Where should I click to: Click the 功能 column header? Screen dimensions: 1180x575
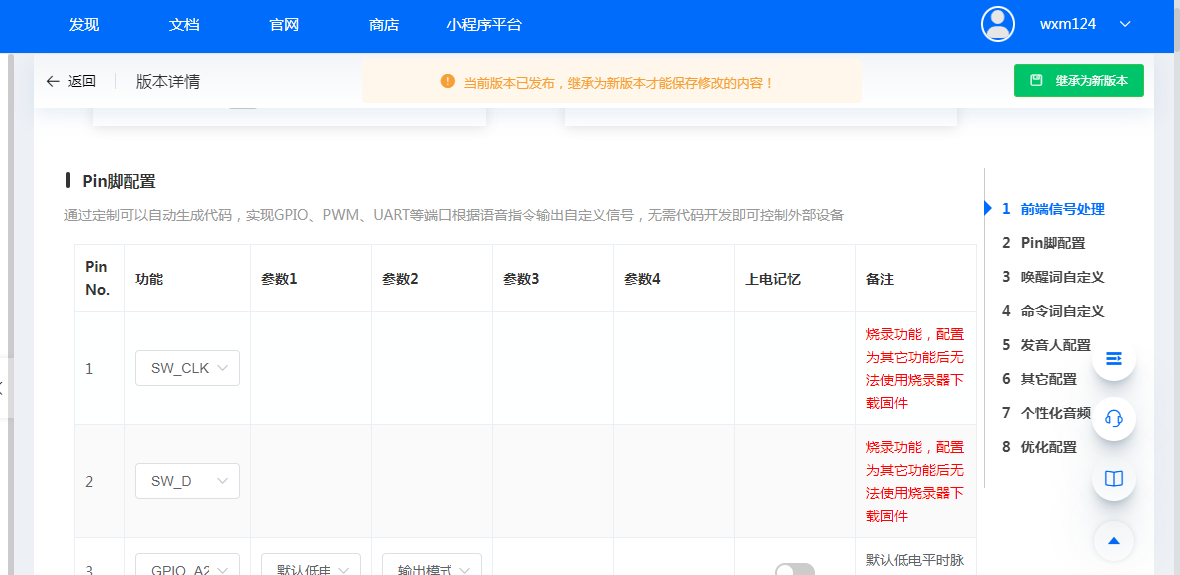[149, 278]
